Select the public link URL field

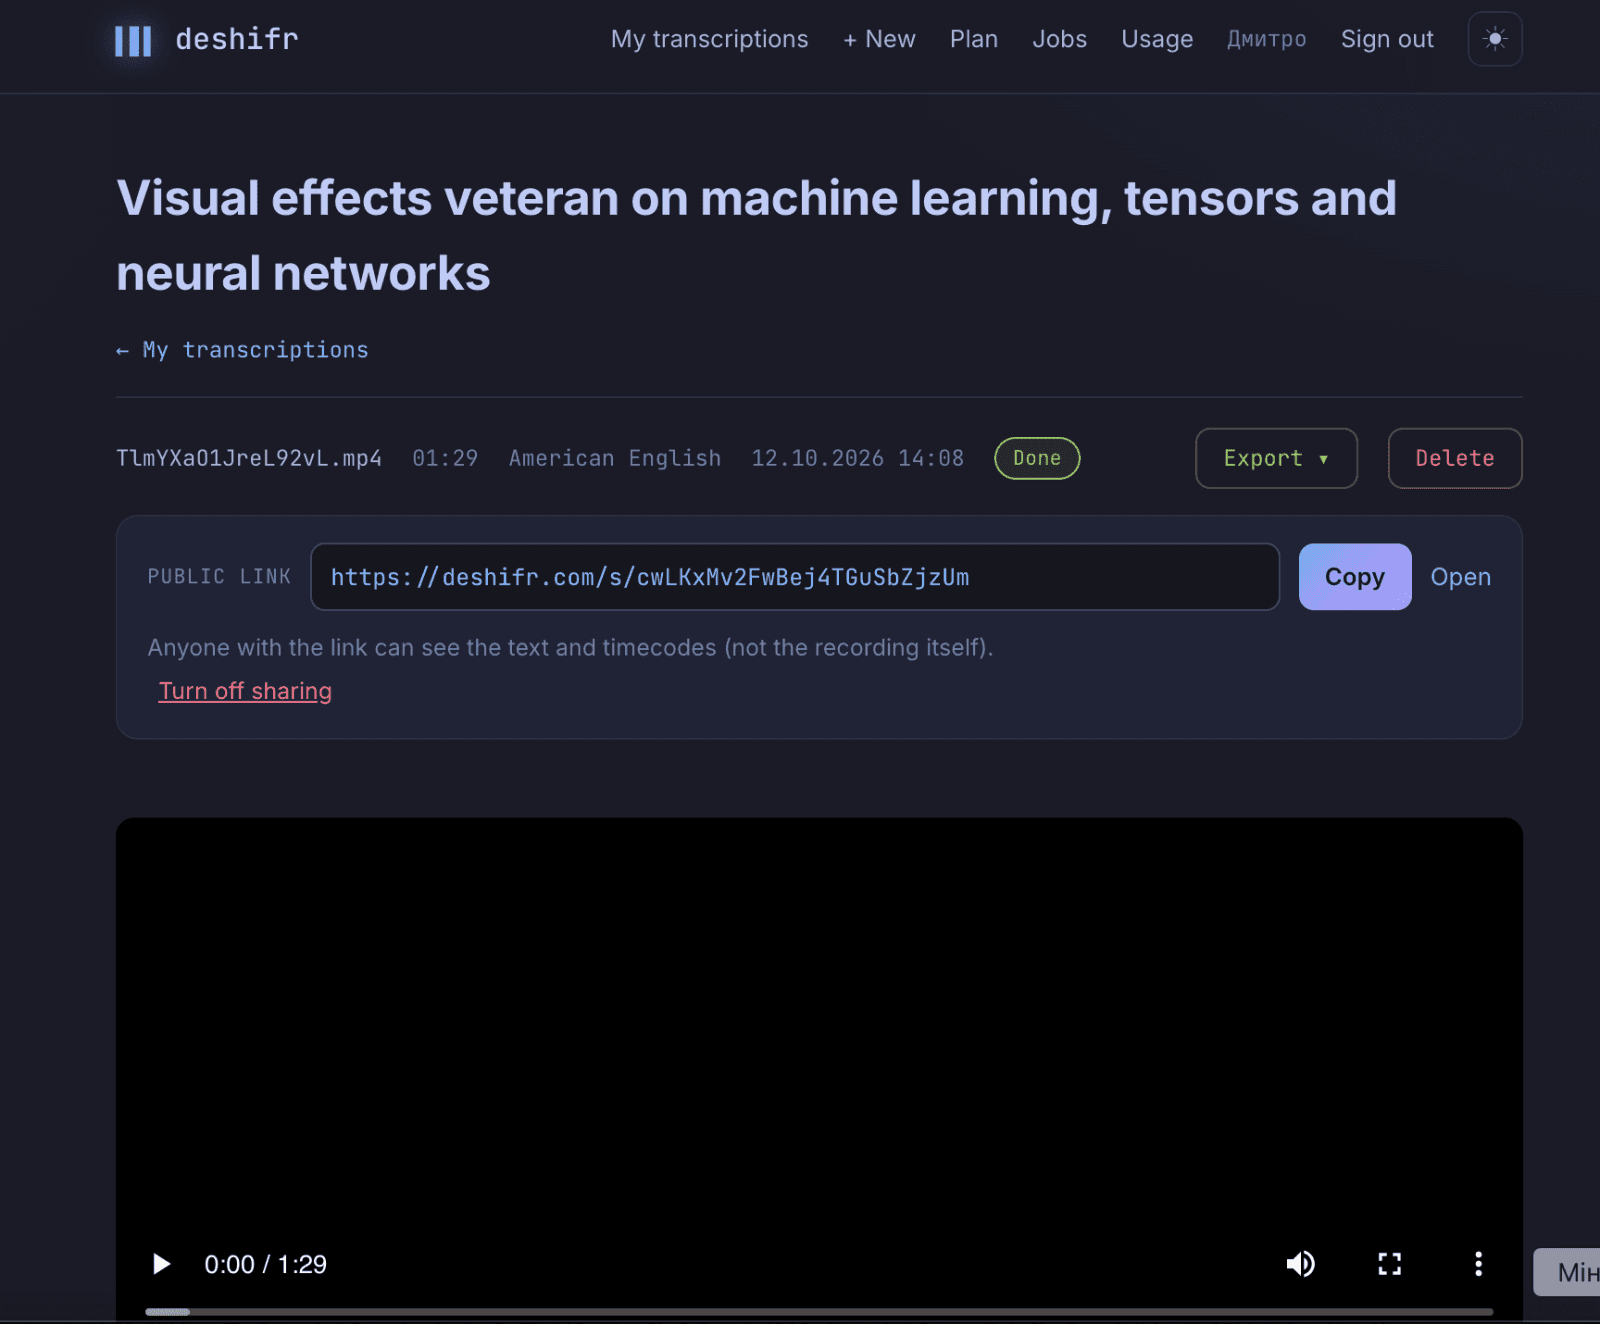[795, 577]
